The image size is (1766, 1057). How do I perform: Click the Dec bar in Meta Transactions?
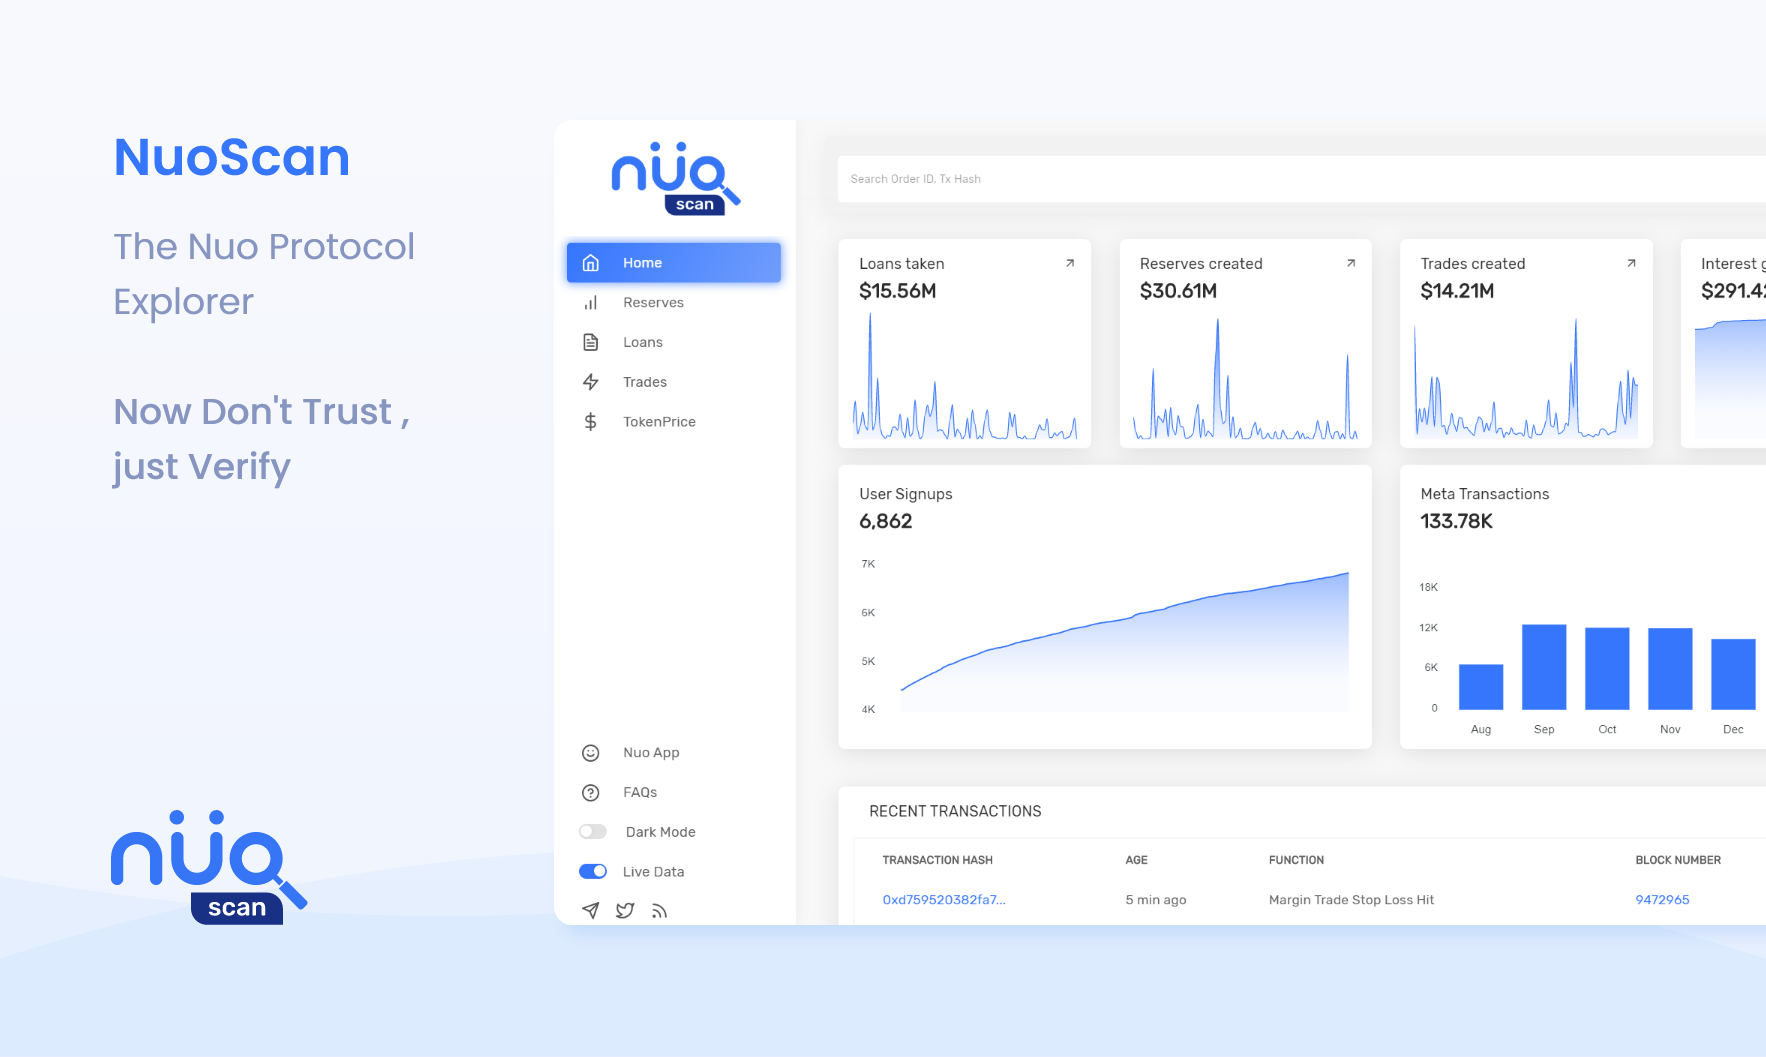(x=1733, y=674)
